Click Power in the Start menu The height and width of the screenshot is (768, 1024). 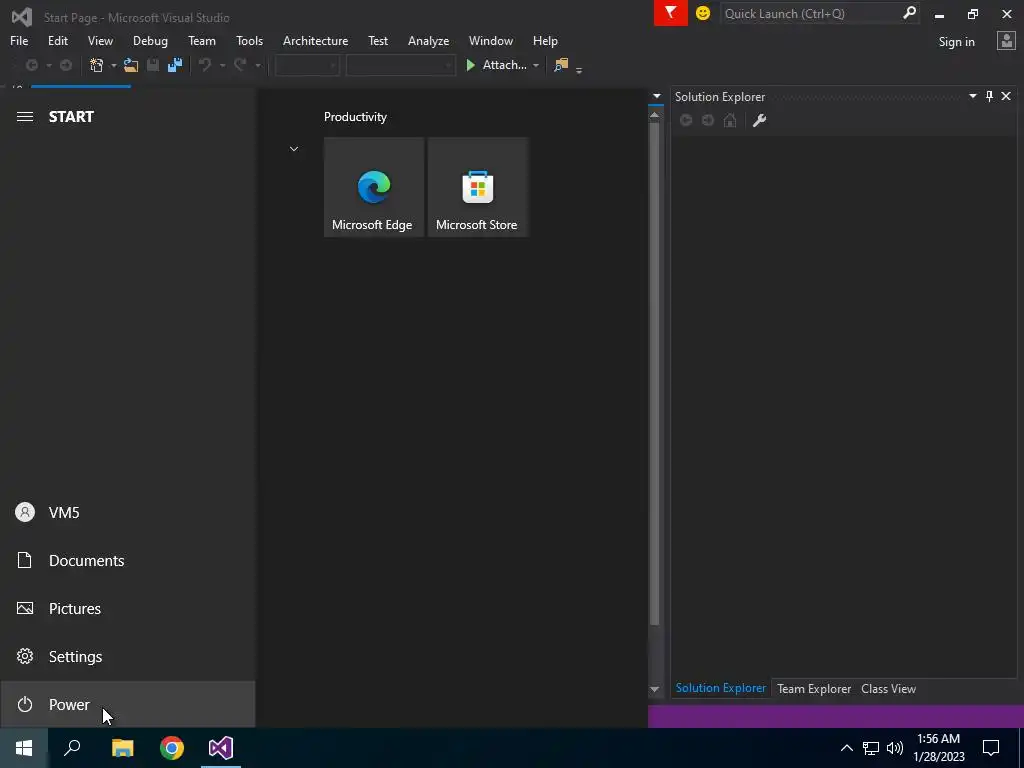click(127, 704)
